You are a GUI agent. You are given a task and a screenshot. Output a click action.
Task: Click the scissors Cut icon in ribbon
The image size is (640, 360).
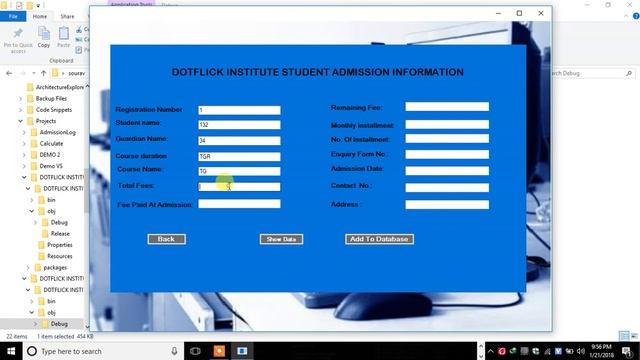pos(79,29)
